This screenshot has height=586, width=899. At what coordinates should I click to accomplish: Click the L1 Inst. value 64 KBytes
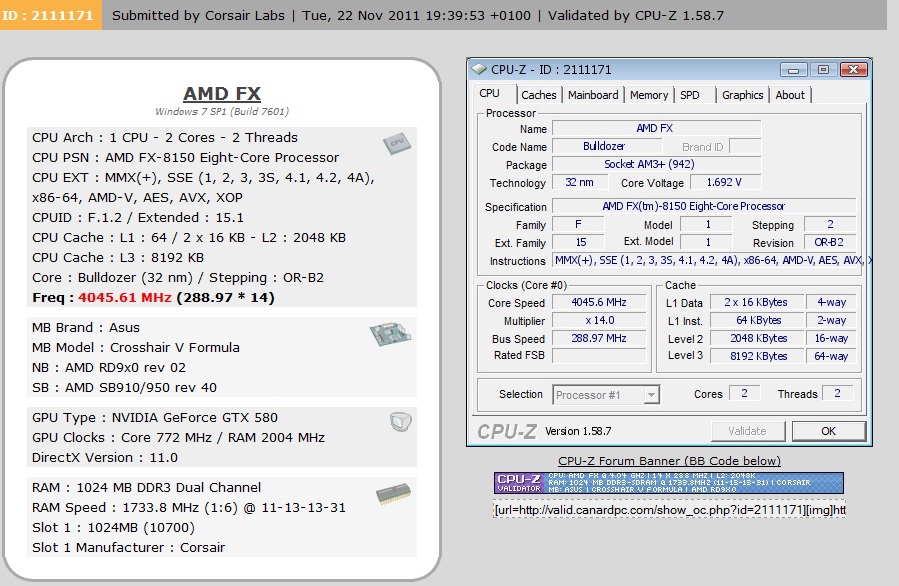click(x=756, y=321)
